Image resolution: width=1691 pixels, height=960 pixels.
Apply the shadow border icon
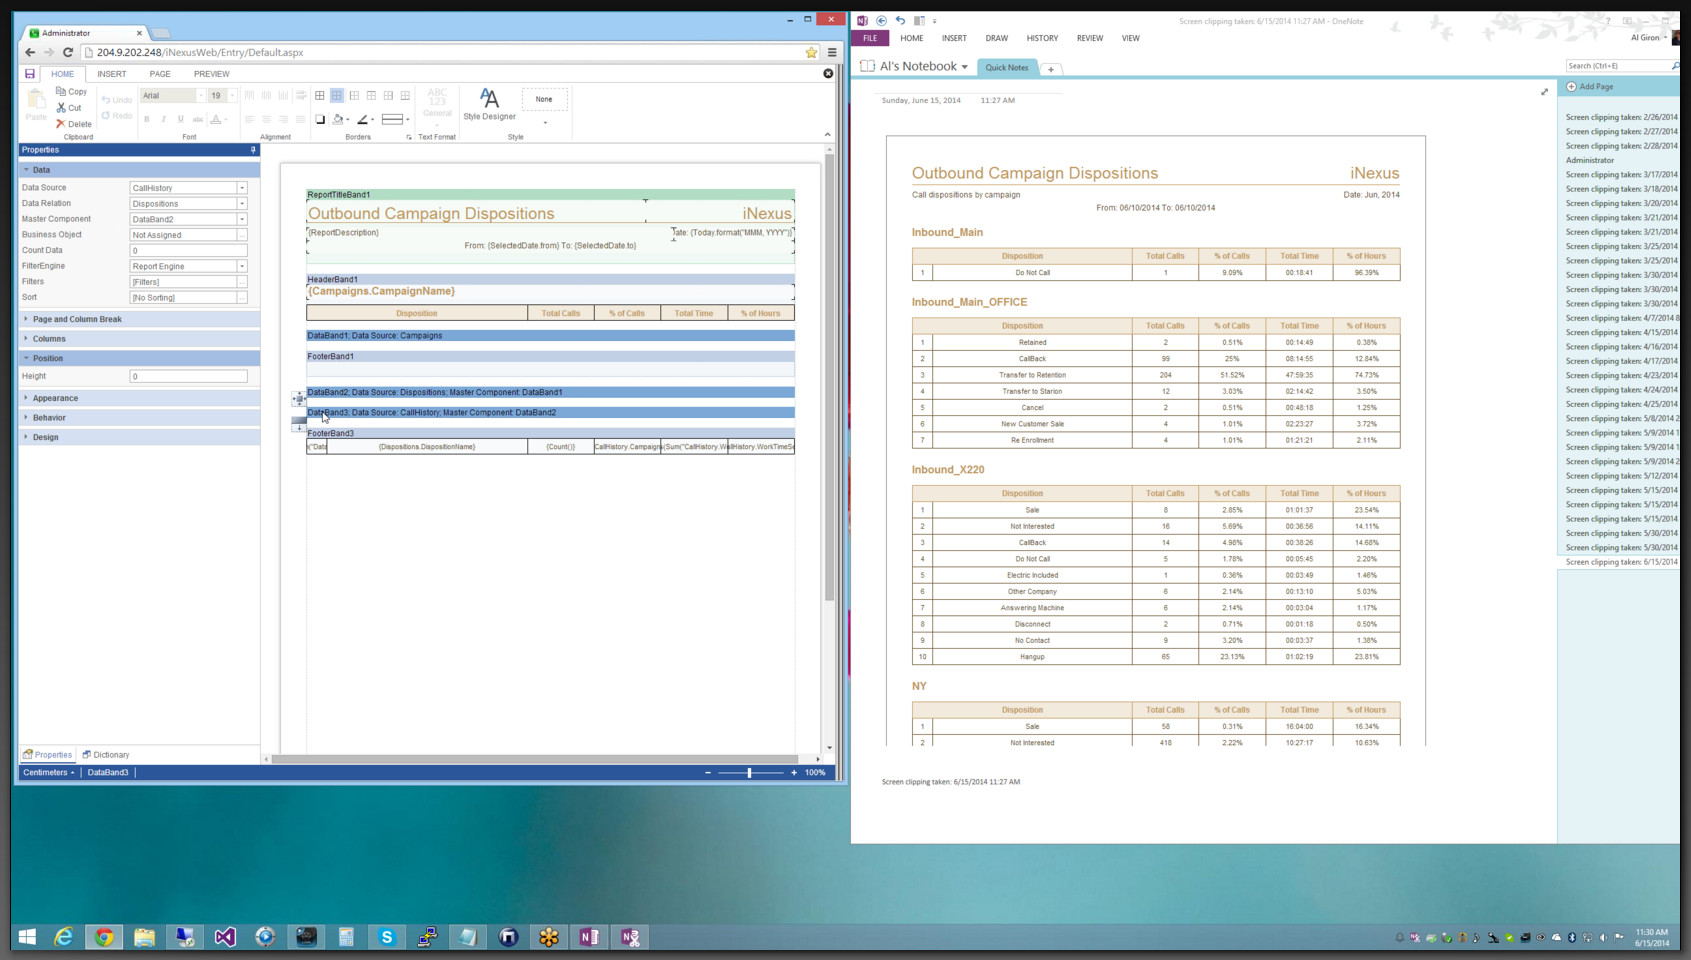pos(320,119)
